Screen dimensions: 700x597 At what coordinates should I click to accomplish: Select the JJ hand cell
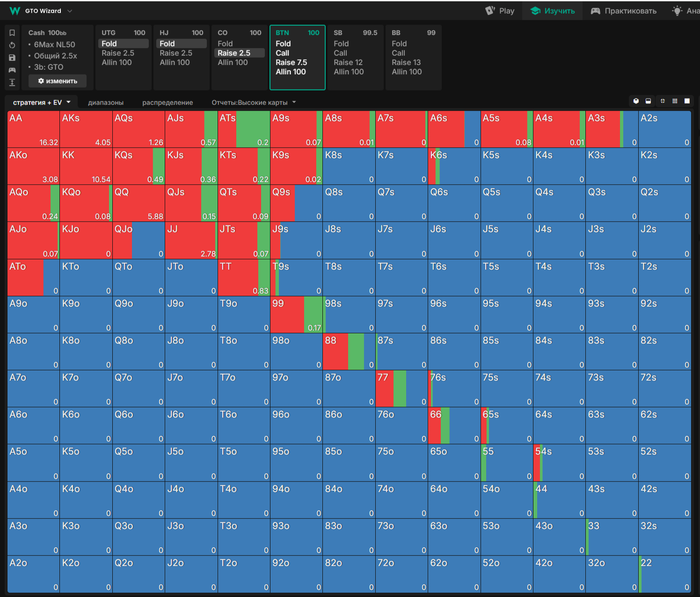click(x=191, y=241)
